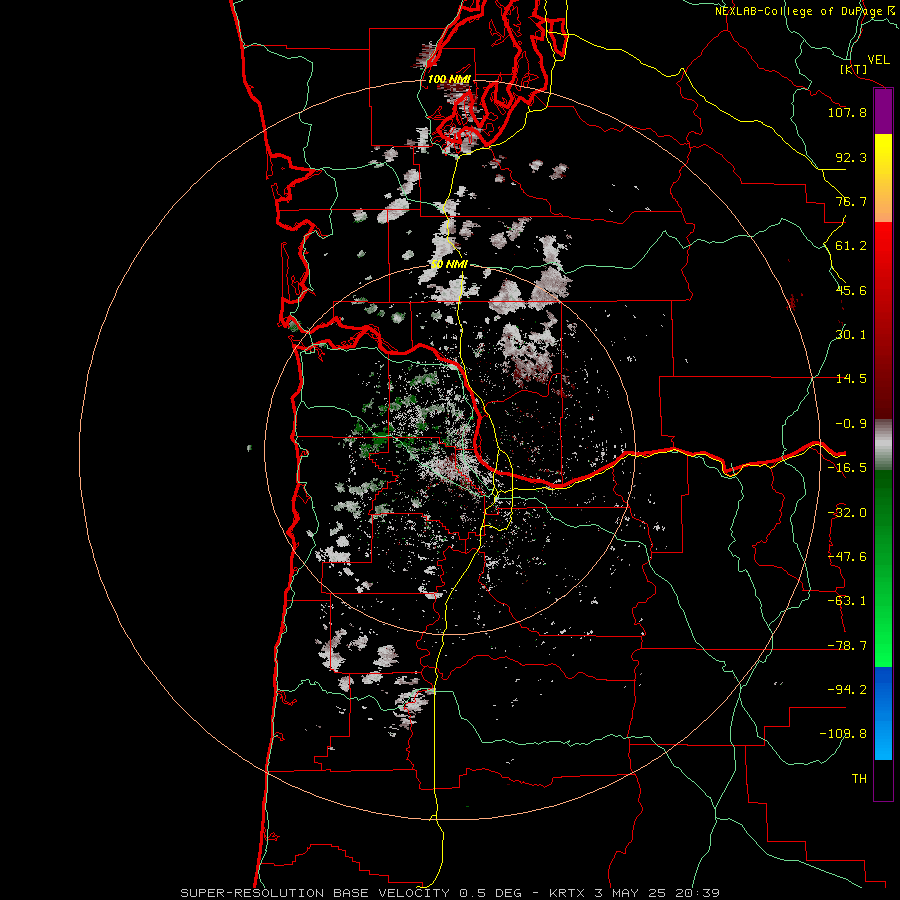
Task: Select the -63.1 legend value
Action: point(847,601)
